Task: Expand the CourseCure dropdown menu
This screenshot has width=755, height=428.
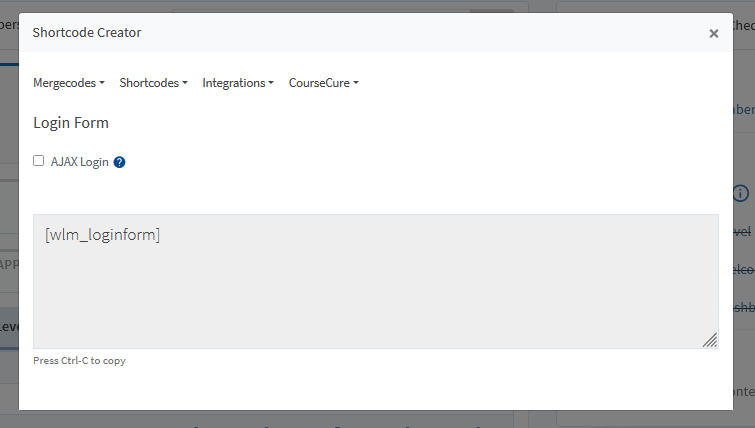Action: [x=324, y=83]
